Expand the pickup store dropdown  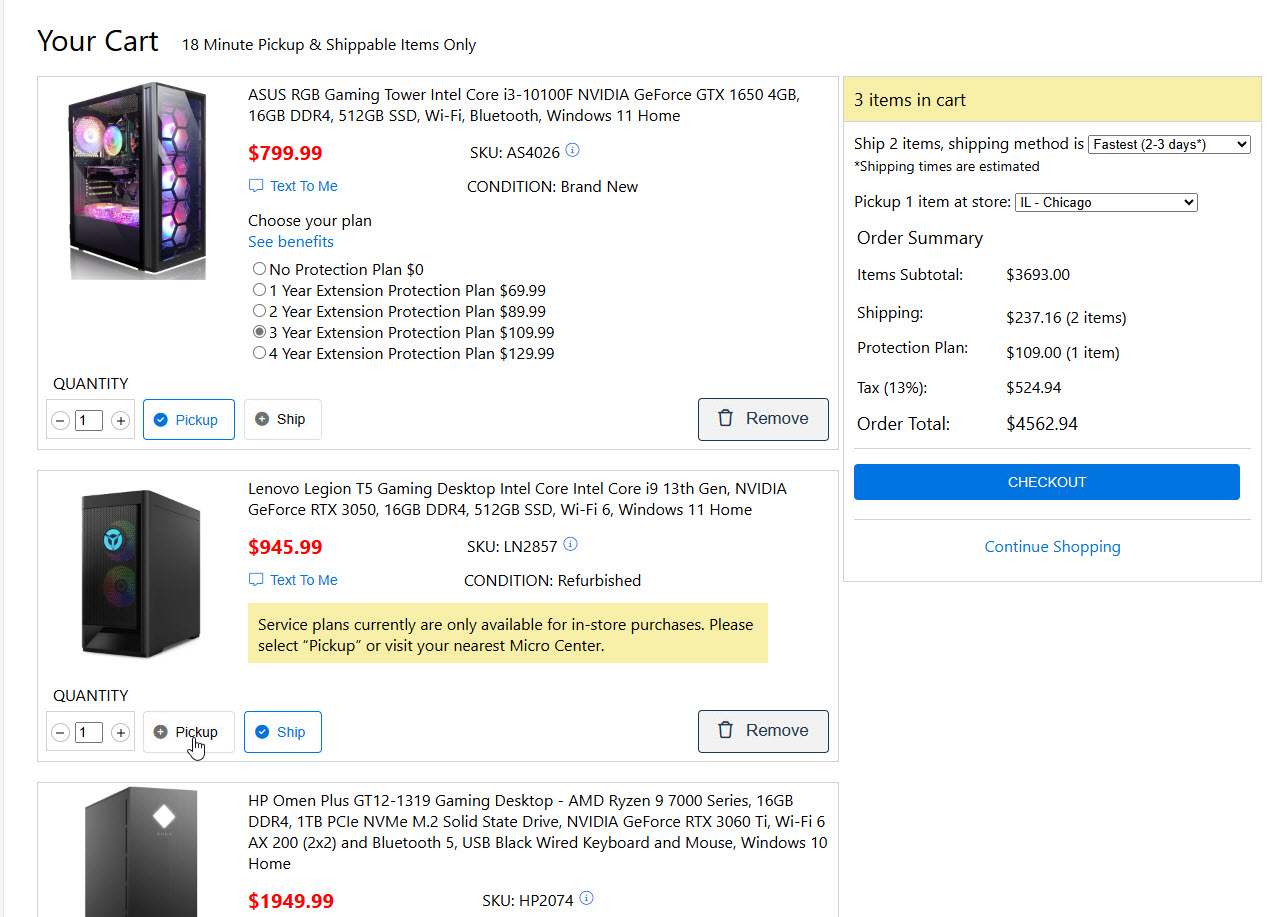1105,202
